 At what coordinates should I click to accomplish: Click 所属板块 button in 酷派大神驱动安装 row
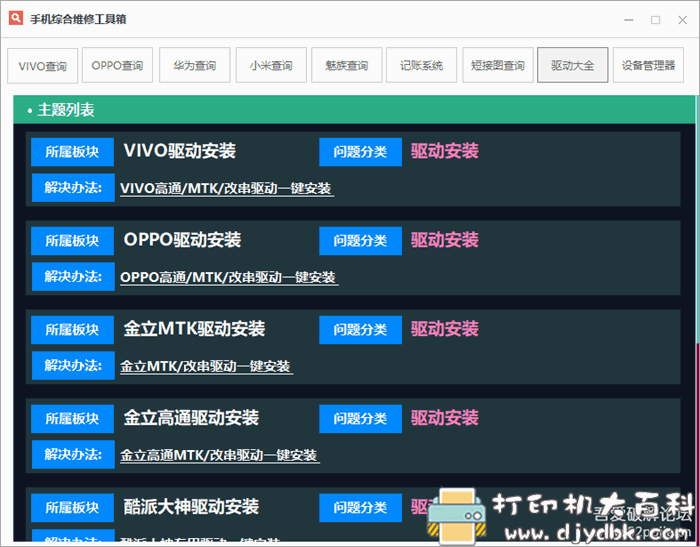click(72, 507)
